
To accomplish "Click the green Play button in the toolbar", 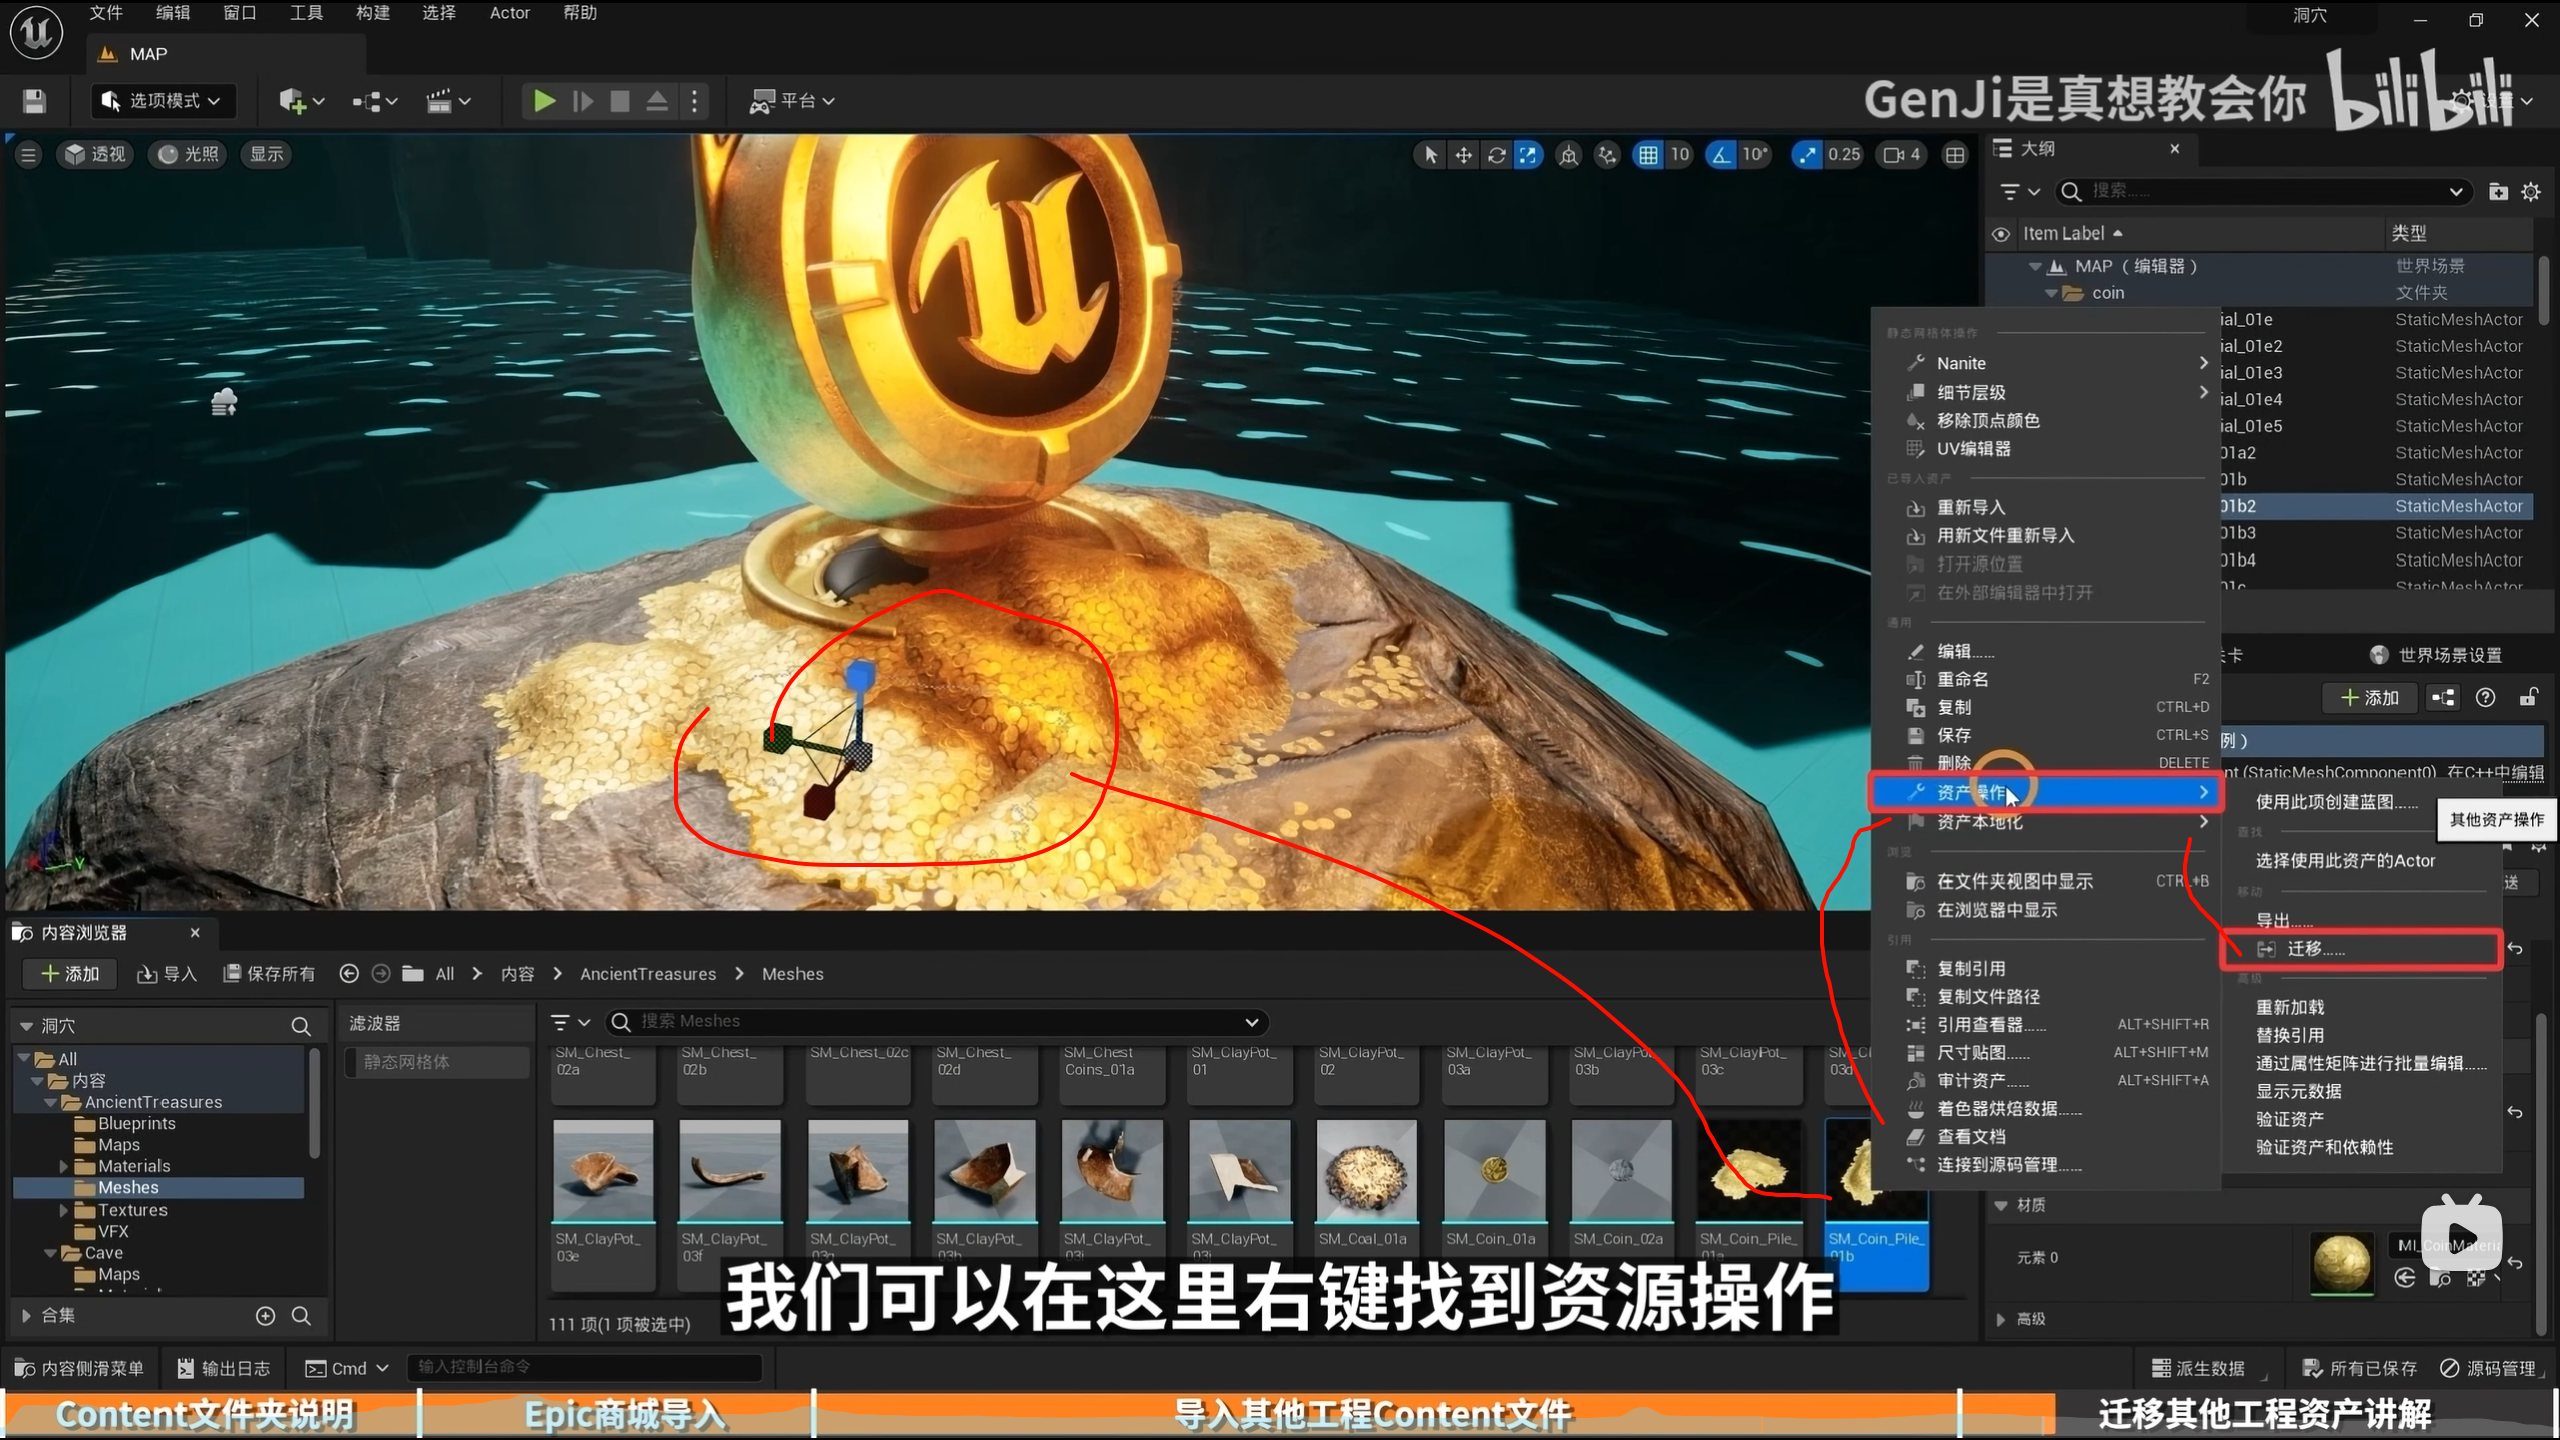I will pos(544,101).
